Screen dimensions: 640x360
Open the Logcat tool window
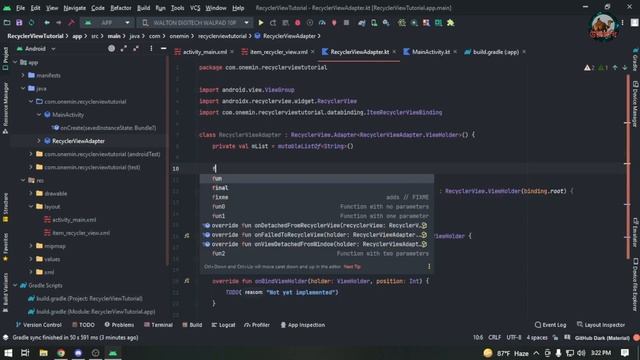[223, 325]
